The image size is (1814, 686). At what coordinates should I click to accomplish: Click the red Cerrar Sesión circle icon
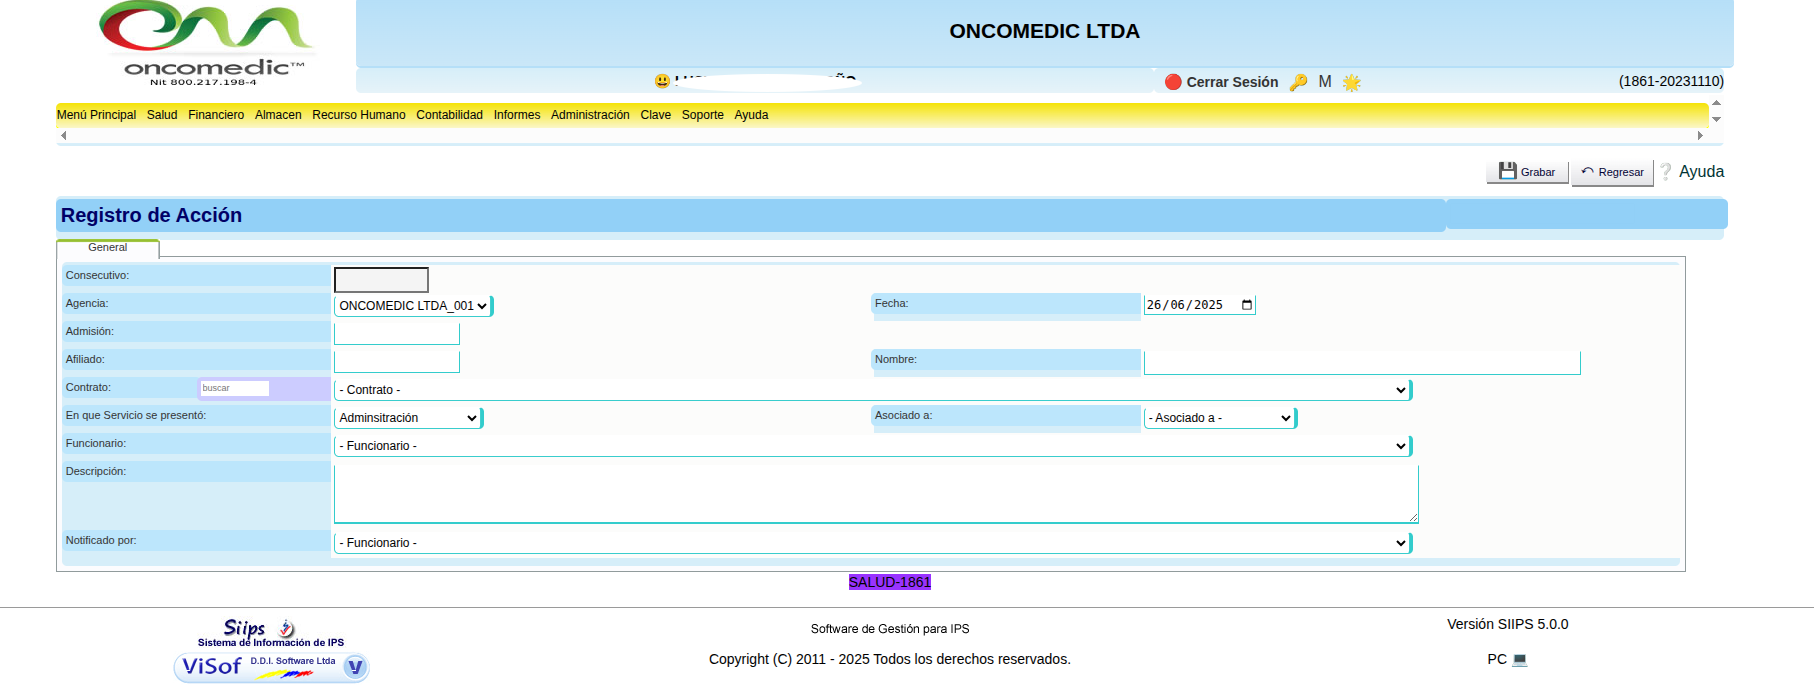coord(1173,82)
